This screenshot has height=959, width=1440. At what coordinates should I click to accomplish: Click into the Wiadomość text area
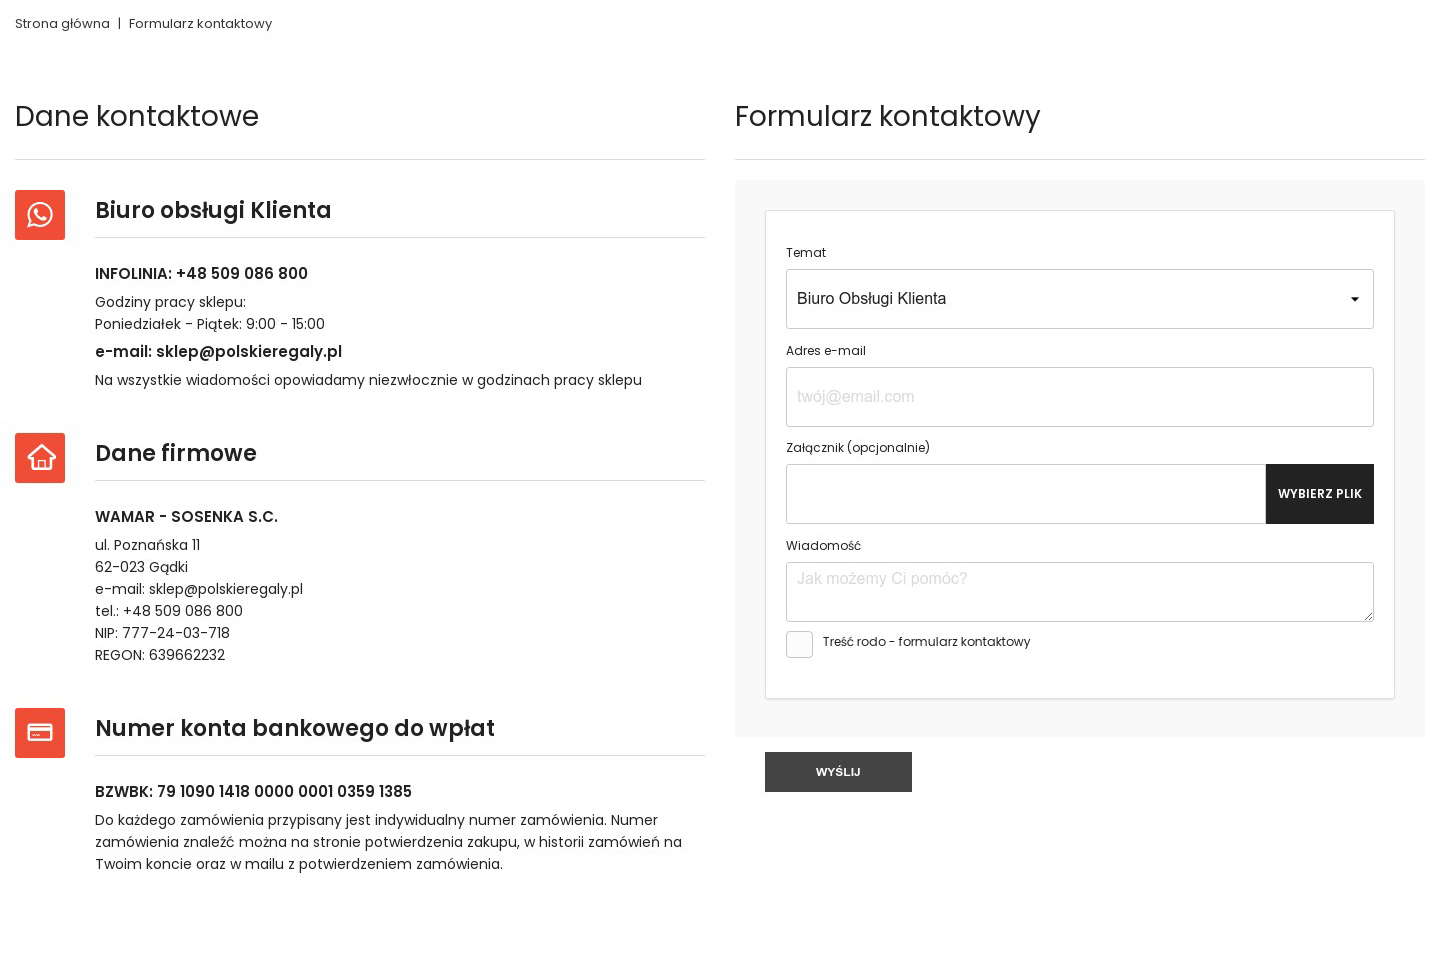[x=1079, y=592]
